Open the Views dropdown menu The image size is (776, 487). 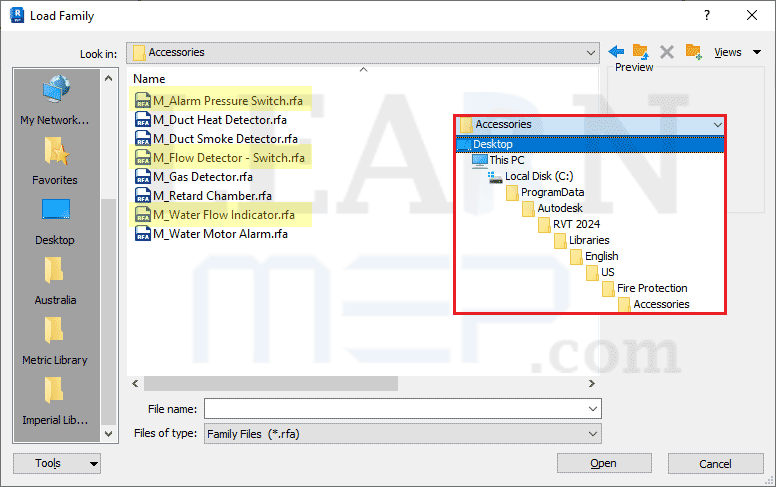733,52
